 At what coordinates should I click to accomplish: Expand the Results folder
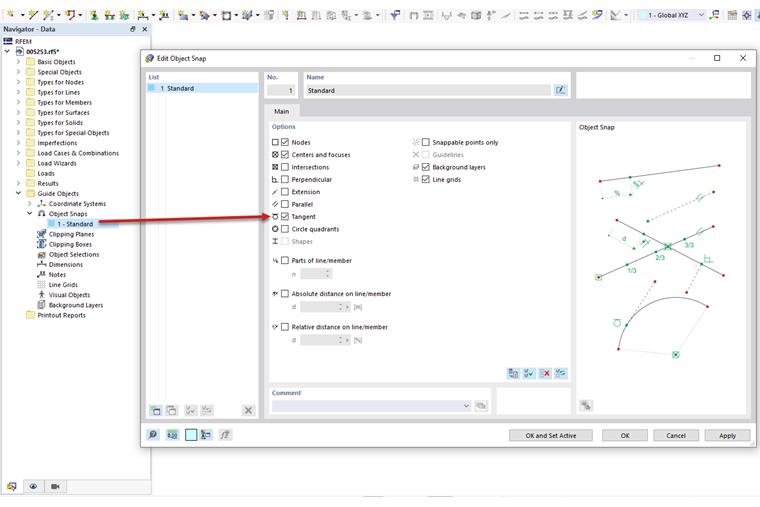pyautogui.click(x=18, y=183)
